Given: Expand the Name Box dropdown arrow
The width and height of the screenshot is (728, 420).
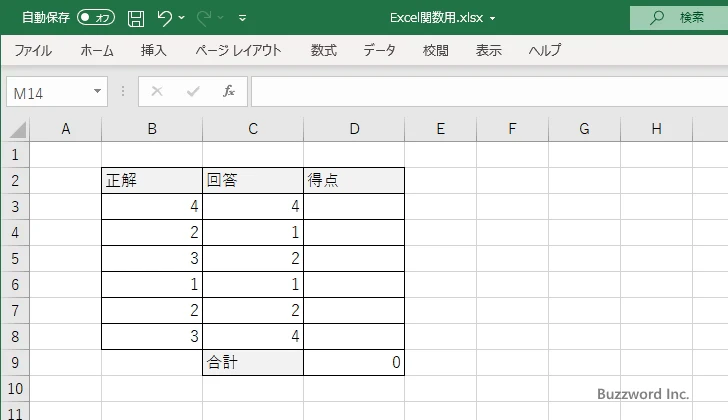Looking at the screenshot, I should point(98,91).
